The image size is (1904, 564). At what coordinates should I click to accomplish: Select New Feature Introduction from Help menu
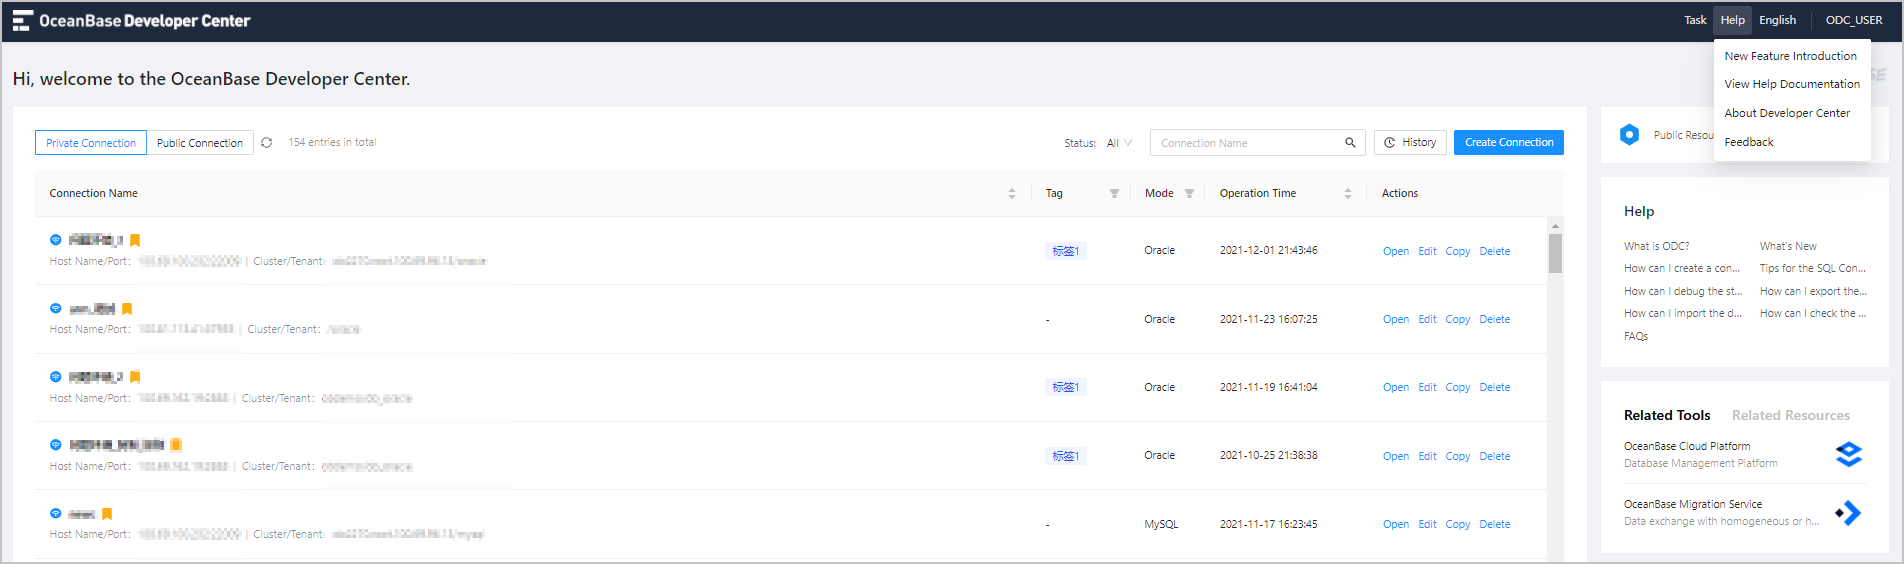[1791, 56]
